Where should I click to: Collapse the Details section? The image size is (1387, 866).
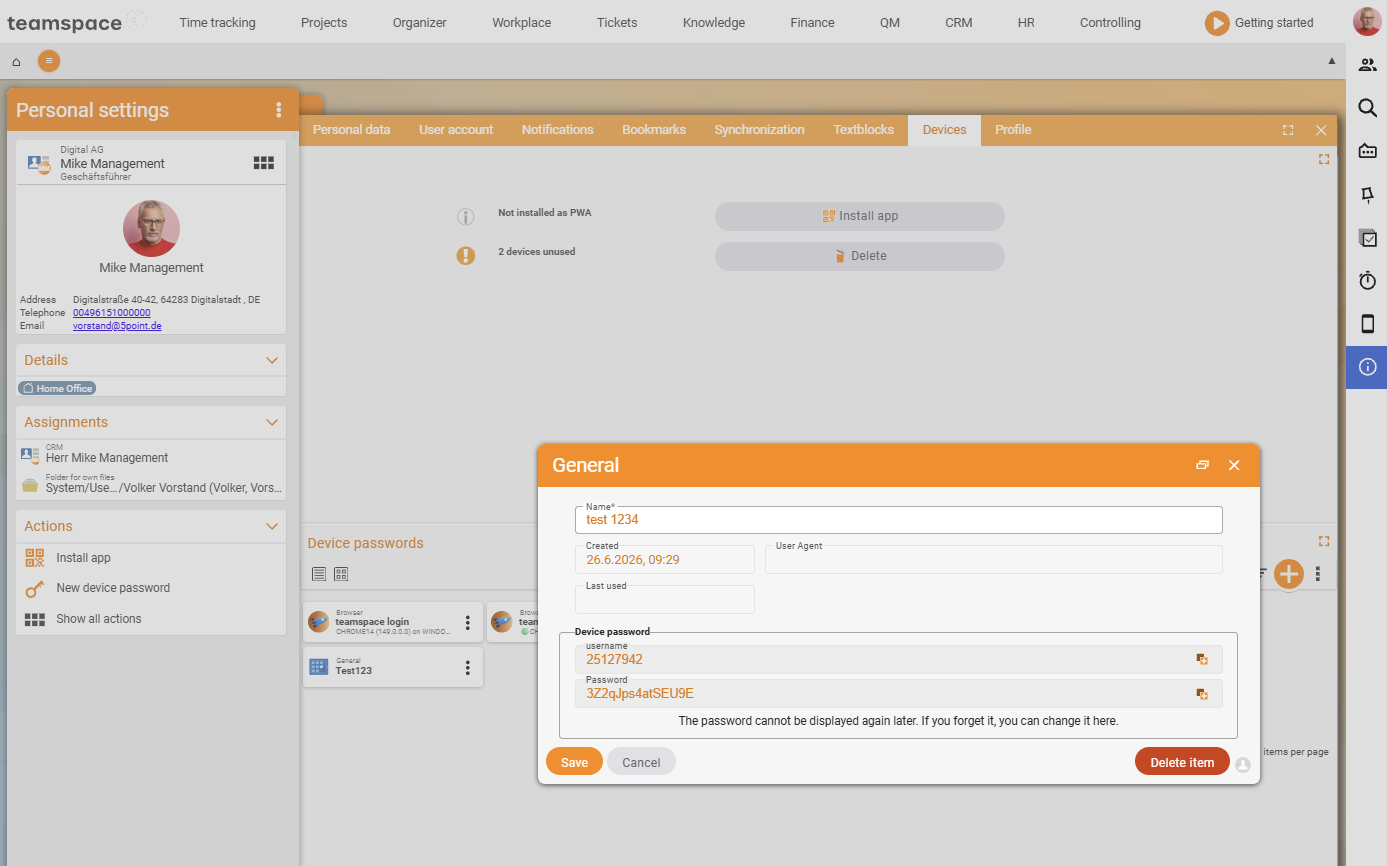272,360
